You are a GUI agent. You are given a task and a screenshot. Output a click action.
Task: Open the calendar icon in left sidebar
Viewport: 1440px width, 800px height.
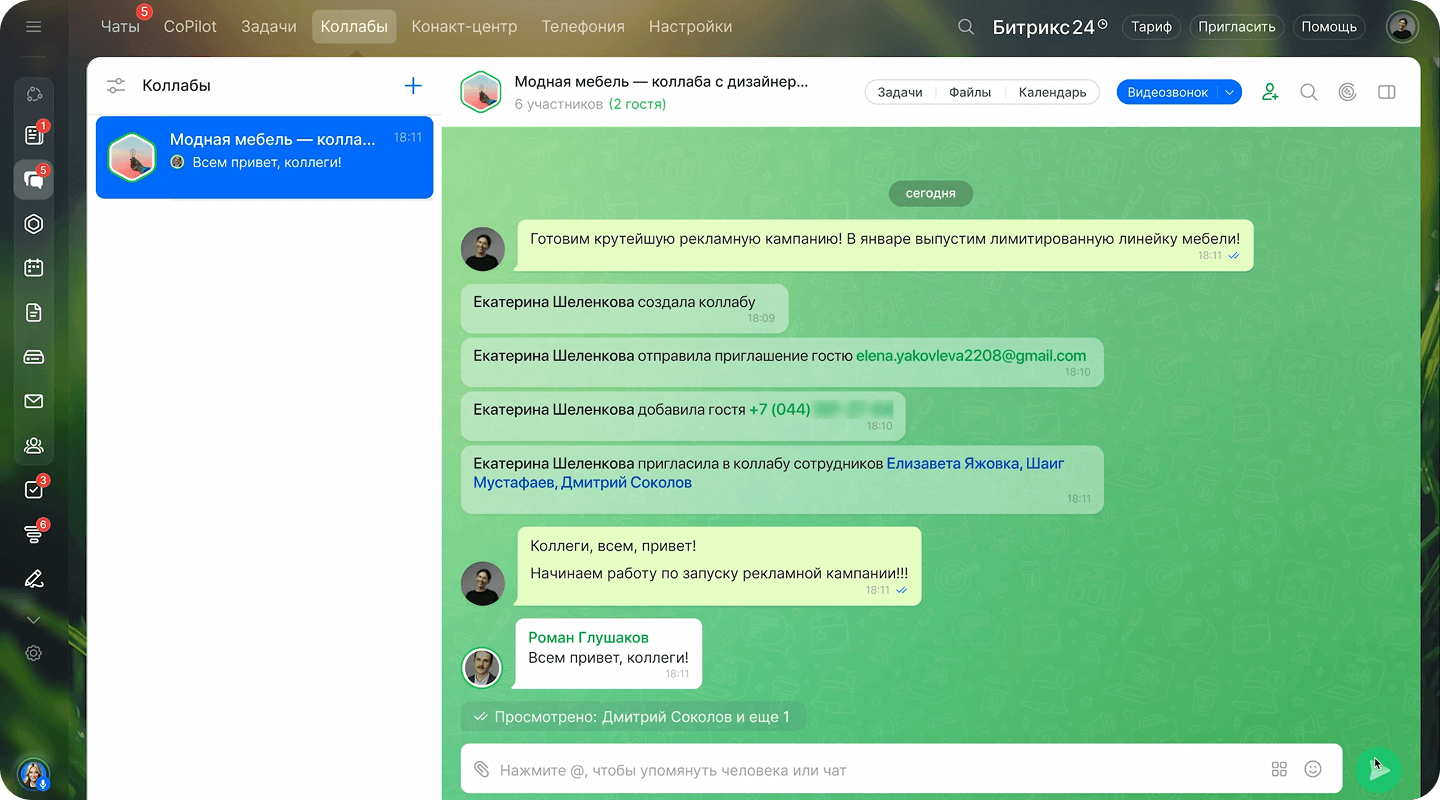34,268
